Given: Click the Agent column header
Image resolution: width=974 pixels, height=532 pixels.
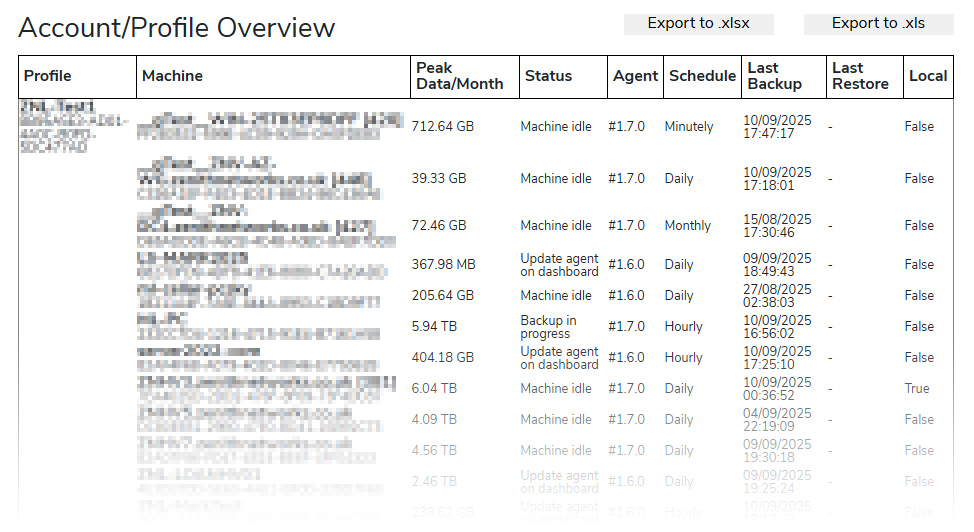Looking at the screenshot, I should pos(635,76).
